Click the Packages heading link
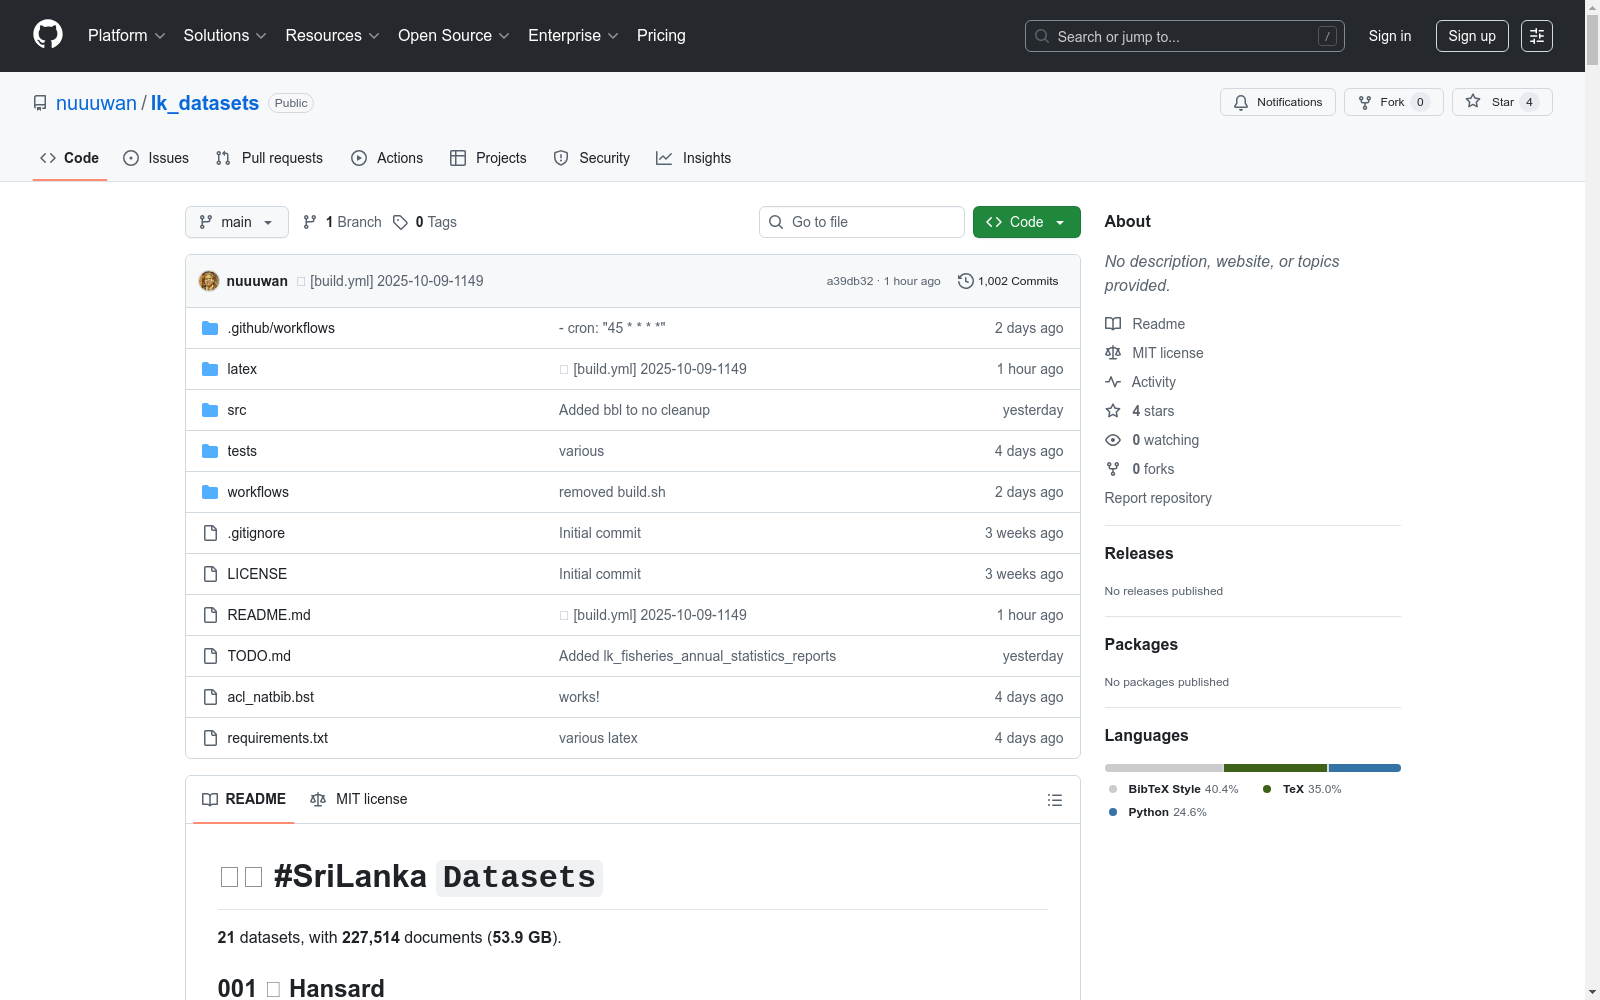The image size is (1600, 1000). [1141, 645]
